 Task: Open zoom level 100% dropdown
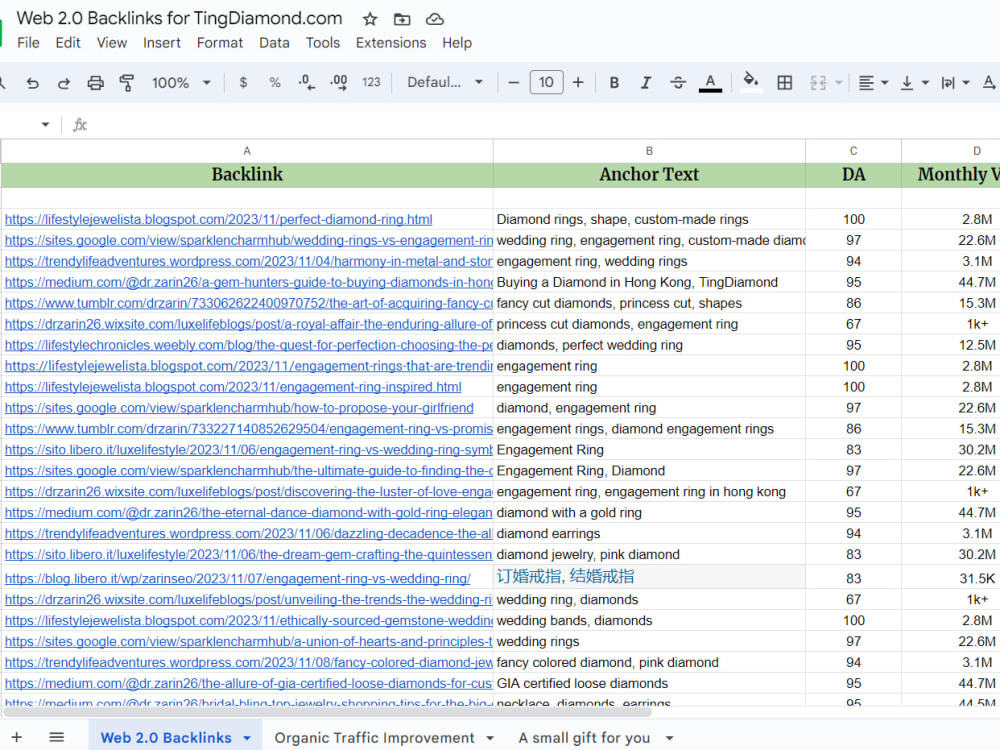181,82
